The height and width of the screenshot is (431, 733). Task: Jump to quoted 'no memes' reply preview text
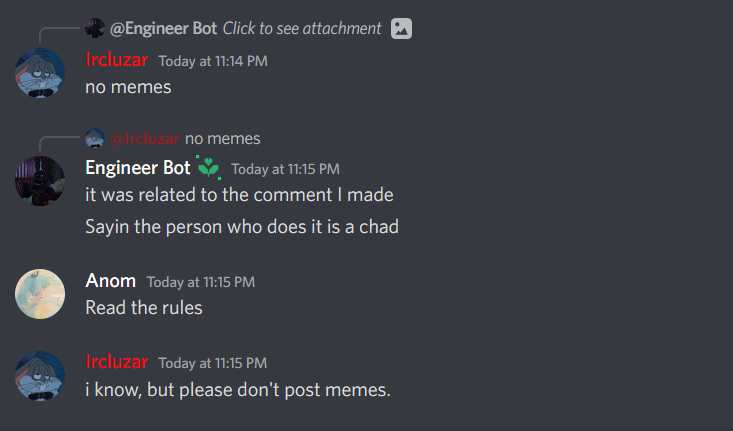point(223,138)
